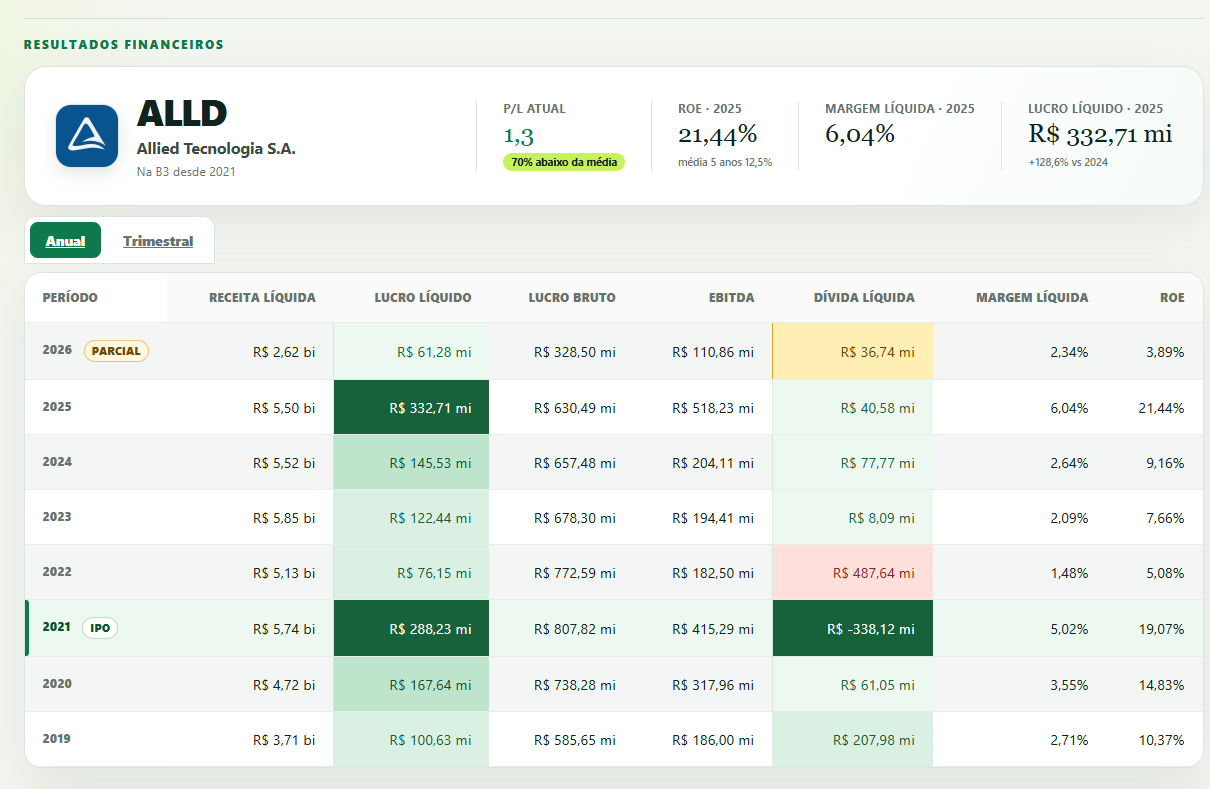Screen dimensions: 1210x789
Task: Click the ALLD ticker heading
Action: click(182, 114)
